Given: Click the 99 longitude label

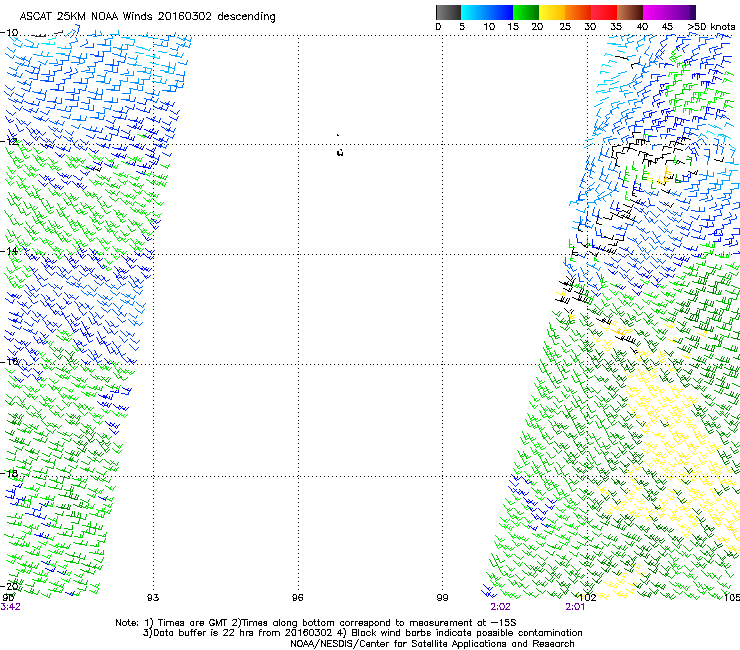Looking at the screenshot, I should (442, 598).
